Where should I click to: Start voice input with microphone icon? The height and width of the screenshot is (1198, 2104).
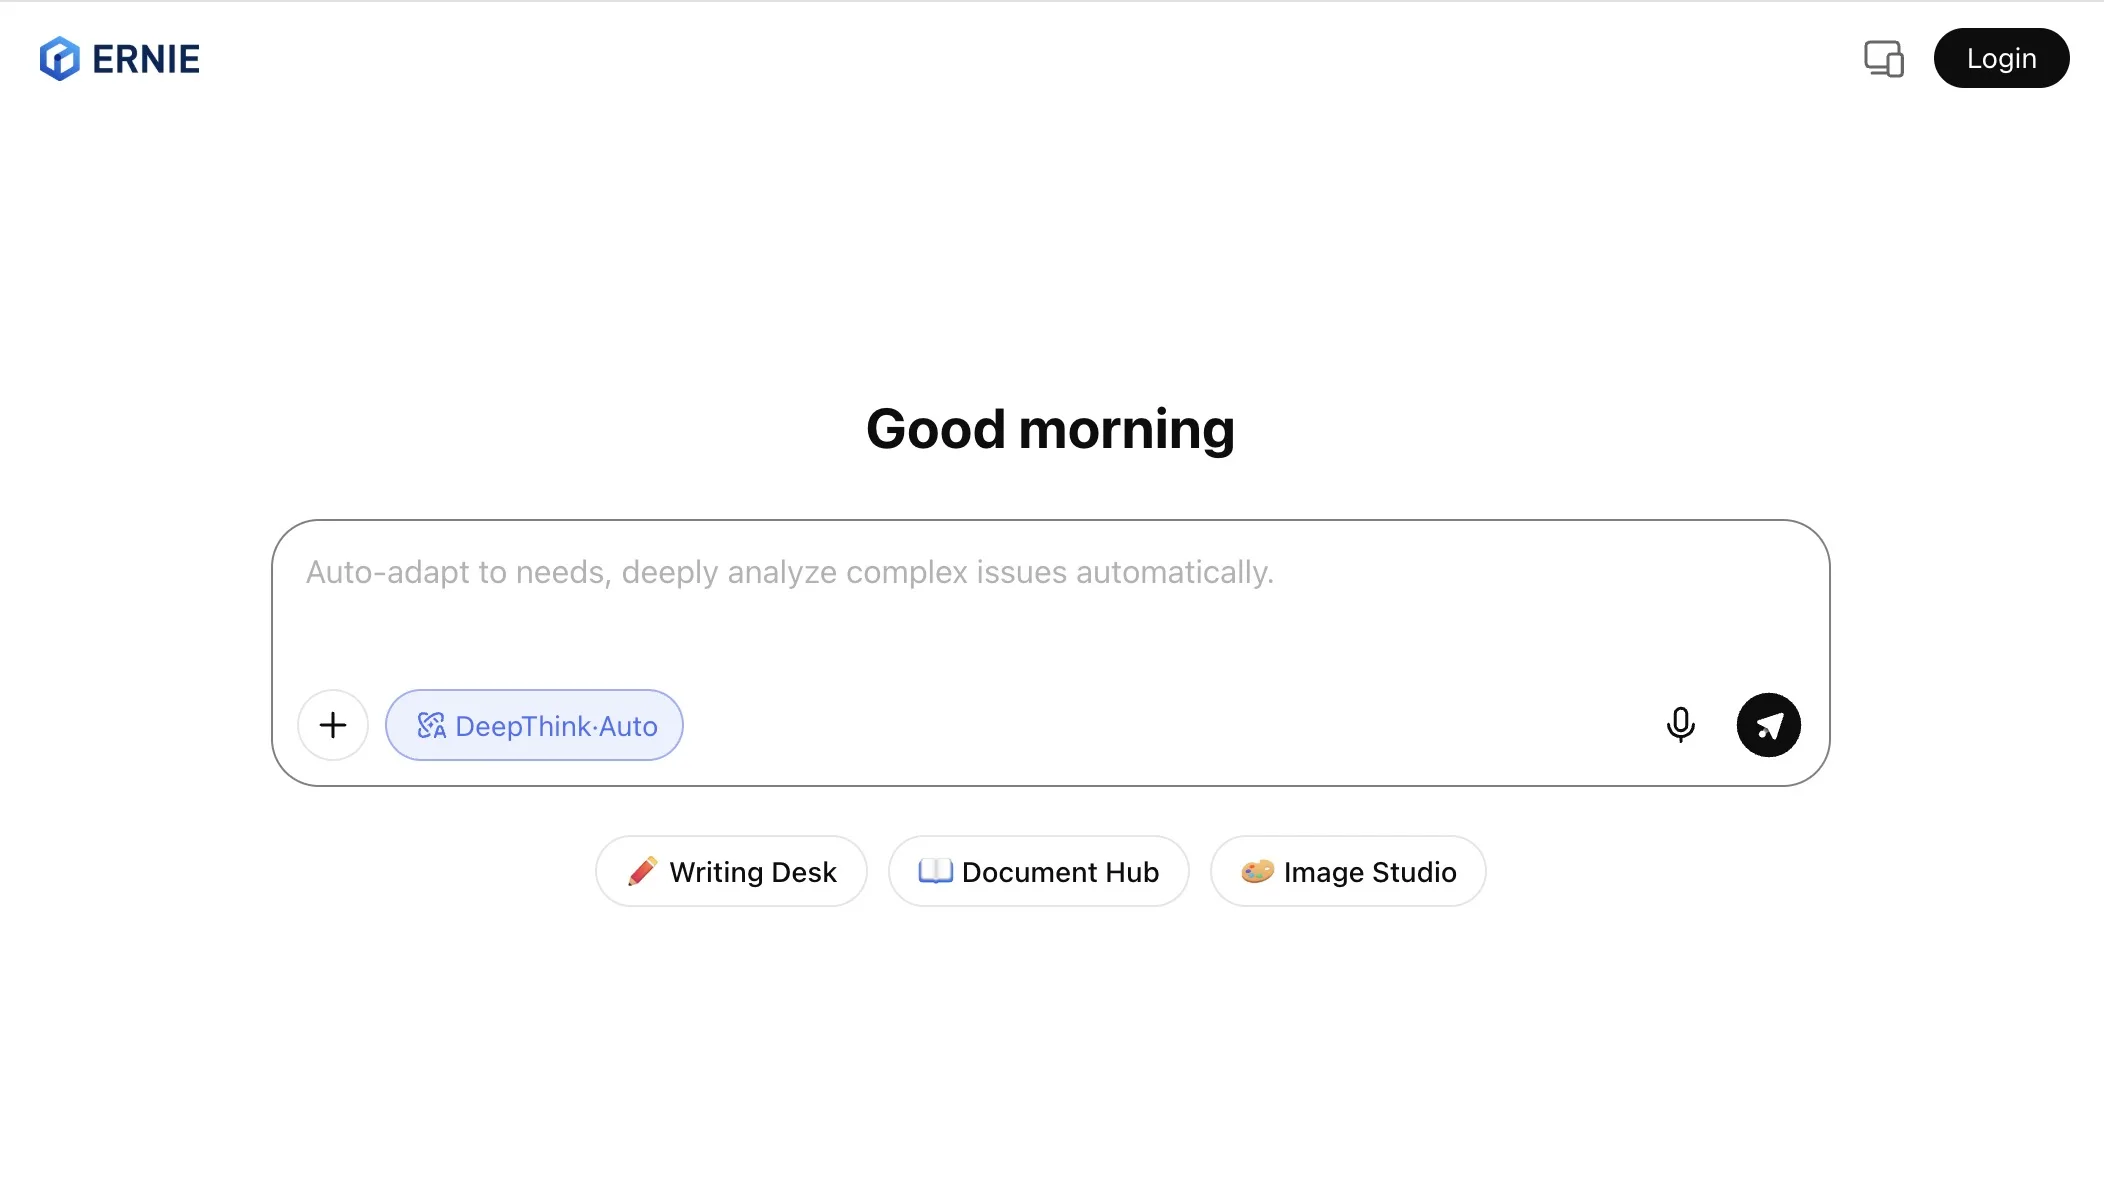coord(1680,725)
